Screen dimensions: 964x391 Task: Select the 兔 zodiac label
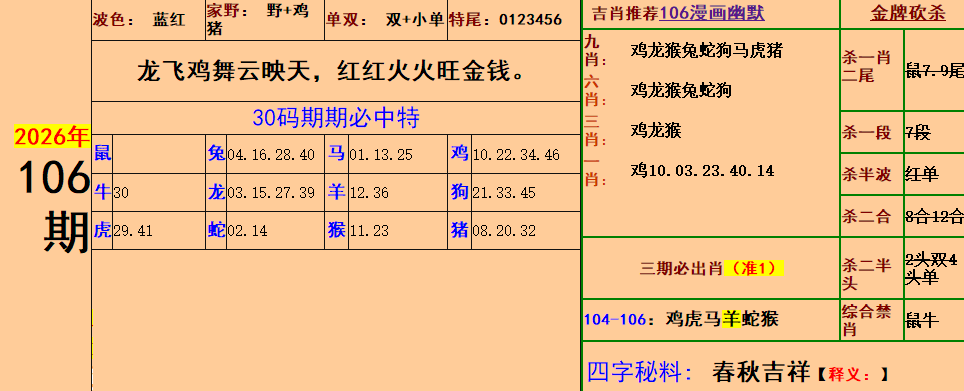pos(216,153)
